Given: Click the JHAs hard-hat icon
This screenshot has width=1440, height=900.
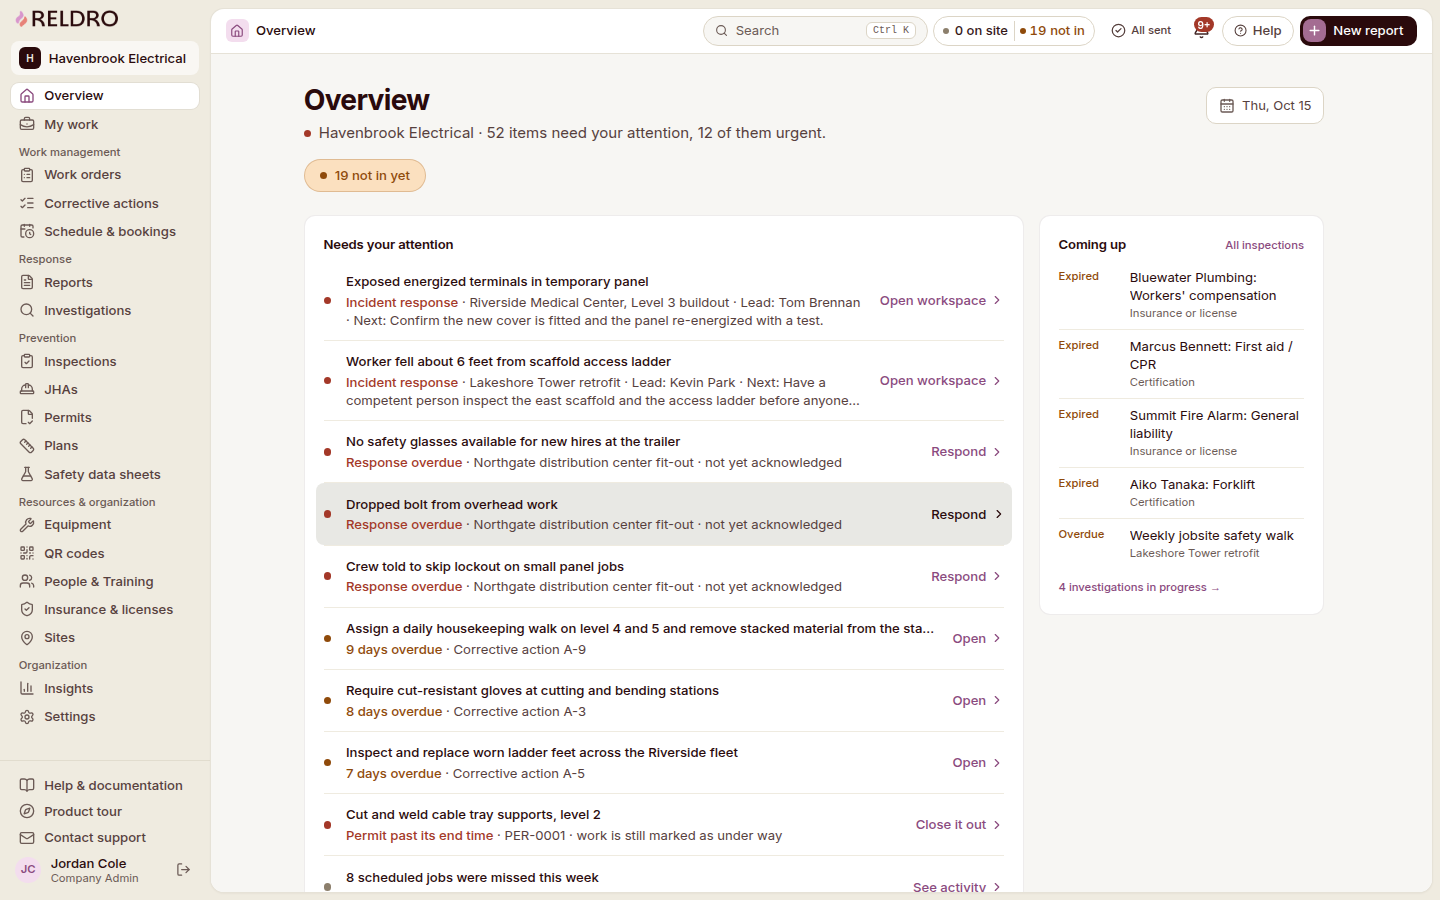Looking at the screenshot, I should [27, 389].
